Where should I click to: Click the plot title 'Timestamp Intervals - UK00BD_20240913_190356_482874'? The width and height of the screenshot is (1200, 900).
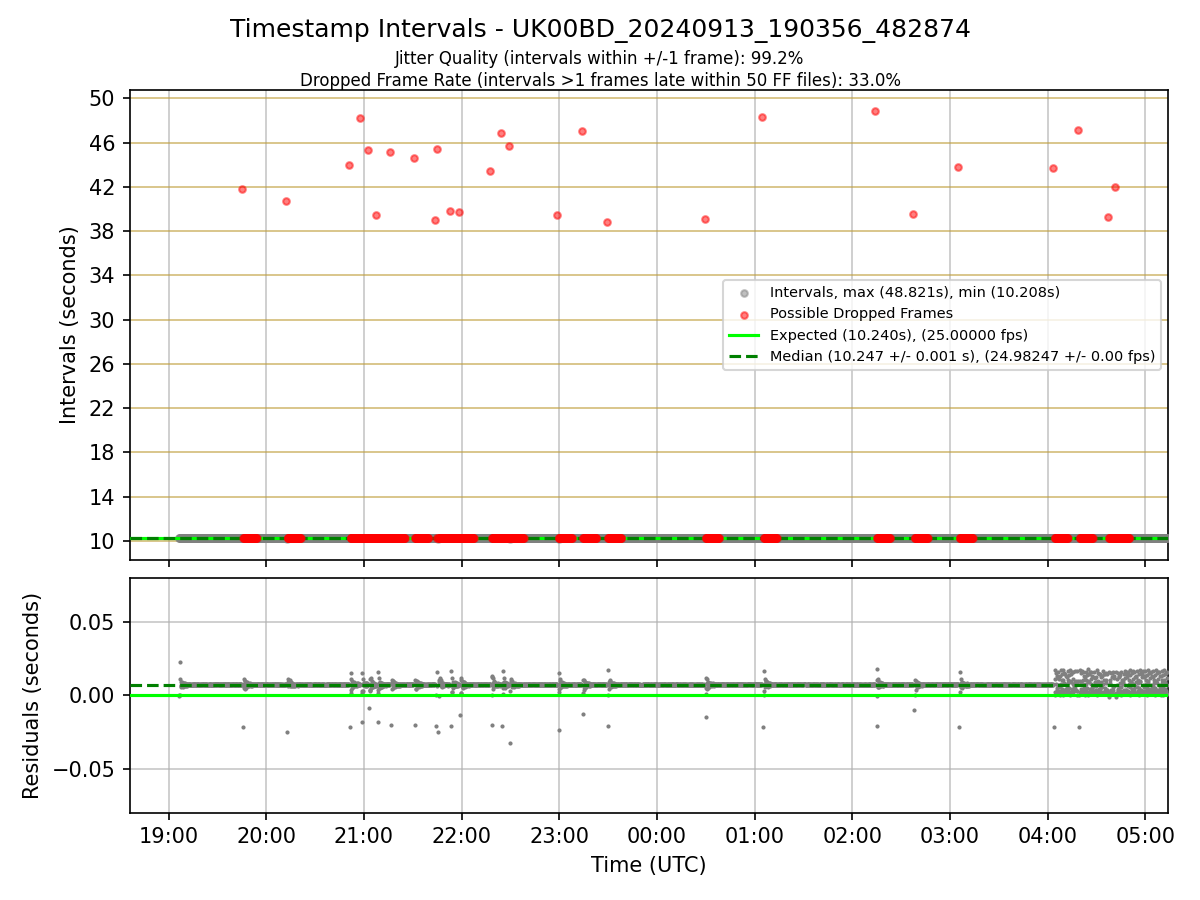click(x=600, y=29)
